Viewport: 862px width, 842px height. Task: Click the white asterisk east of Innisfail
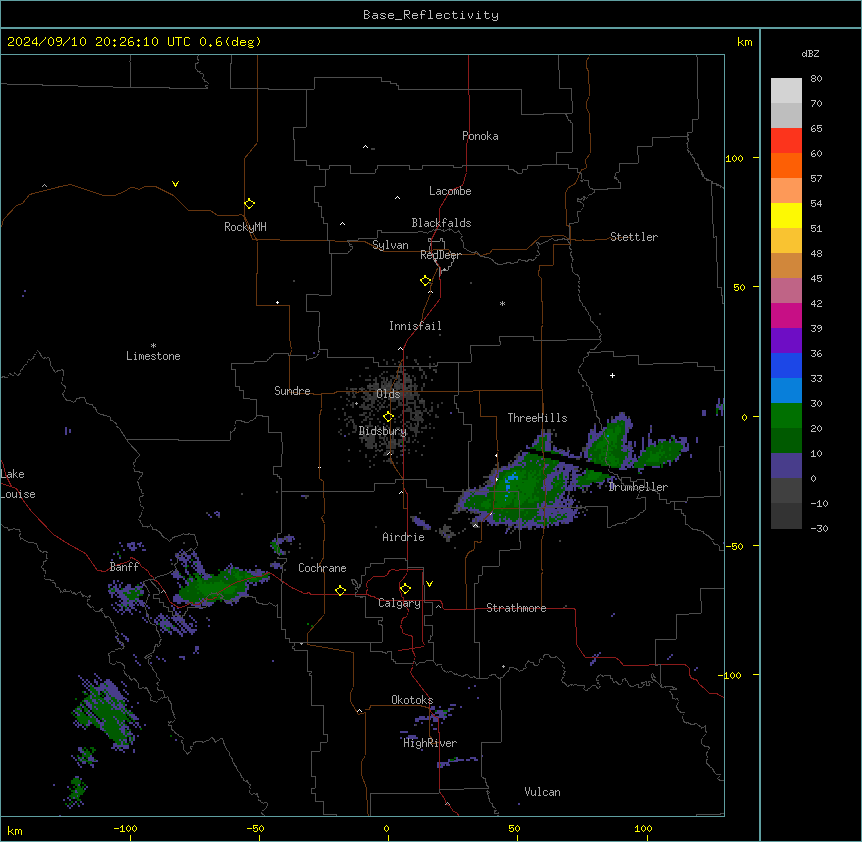502,303
